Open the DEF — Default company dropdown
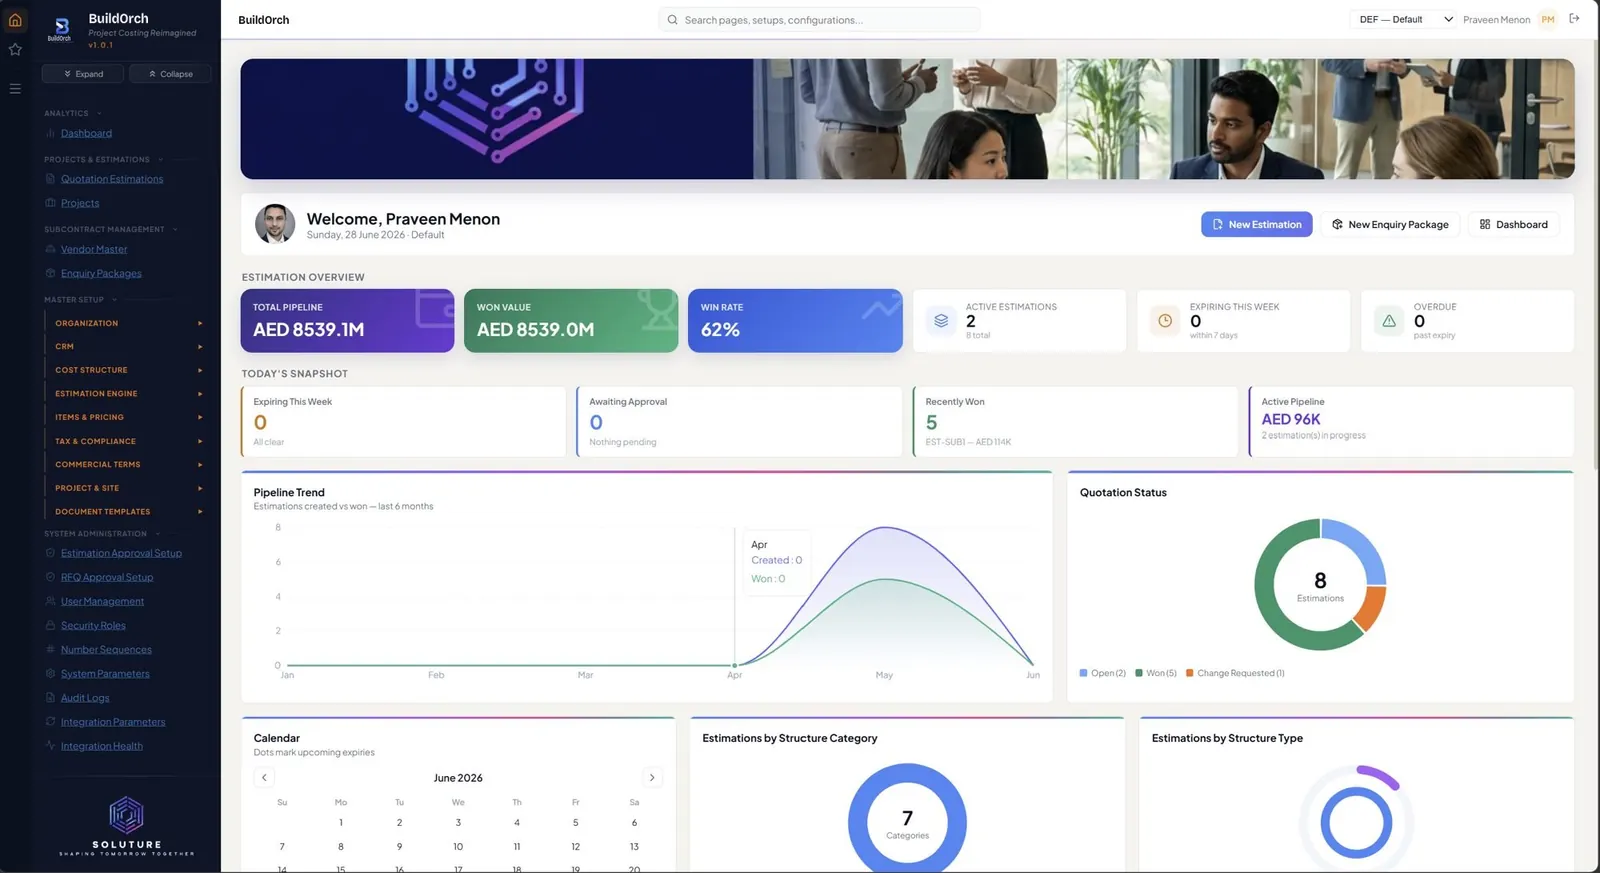 coord(1405,20)
